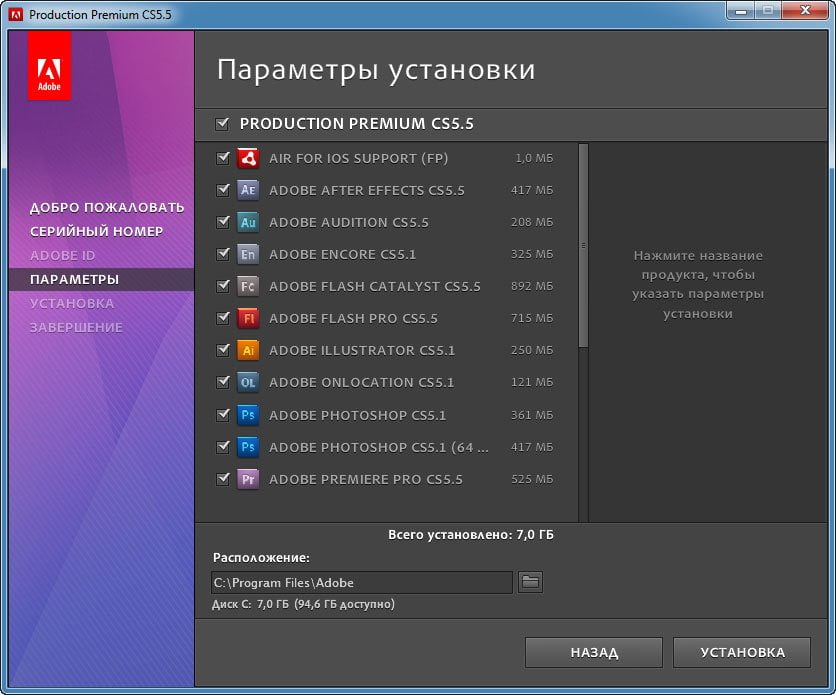Select the ADOBE FLASH PRO CS5.5 name
The image size is (836, 695).
coord(353,318)
